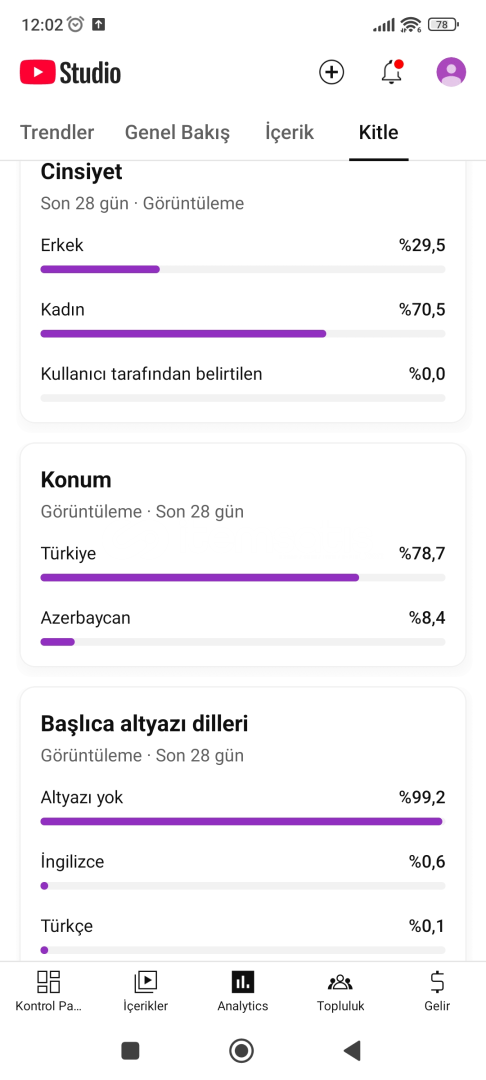
Task: Select the Kitle tab
Action: (379, 132)
